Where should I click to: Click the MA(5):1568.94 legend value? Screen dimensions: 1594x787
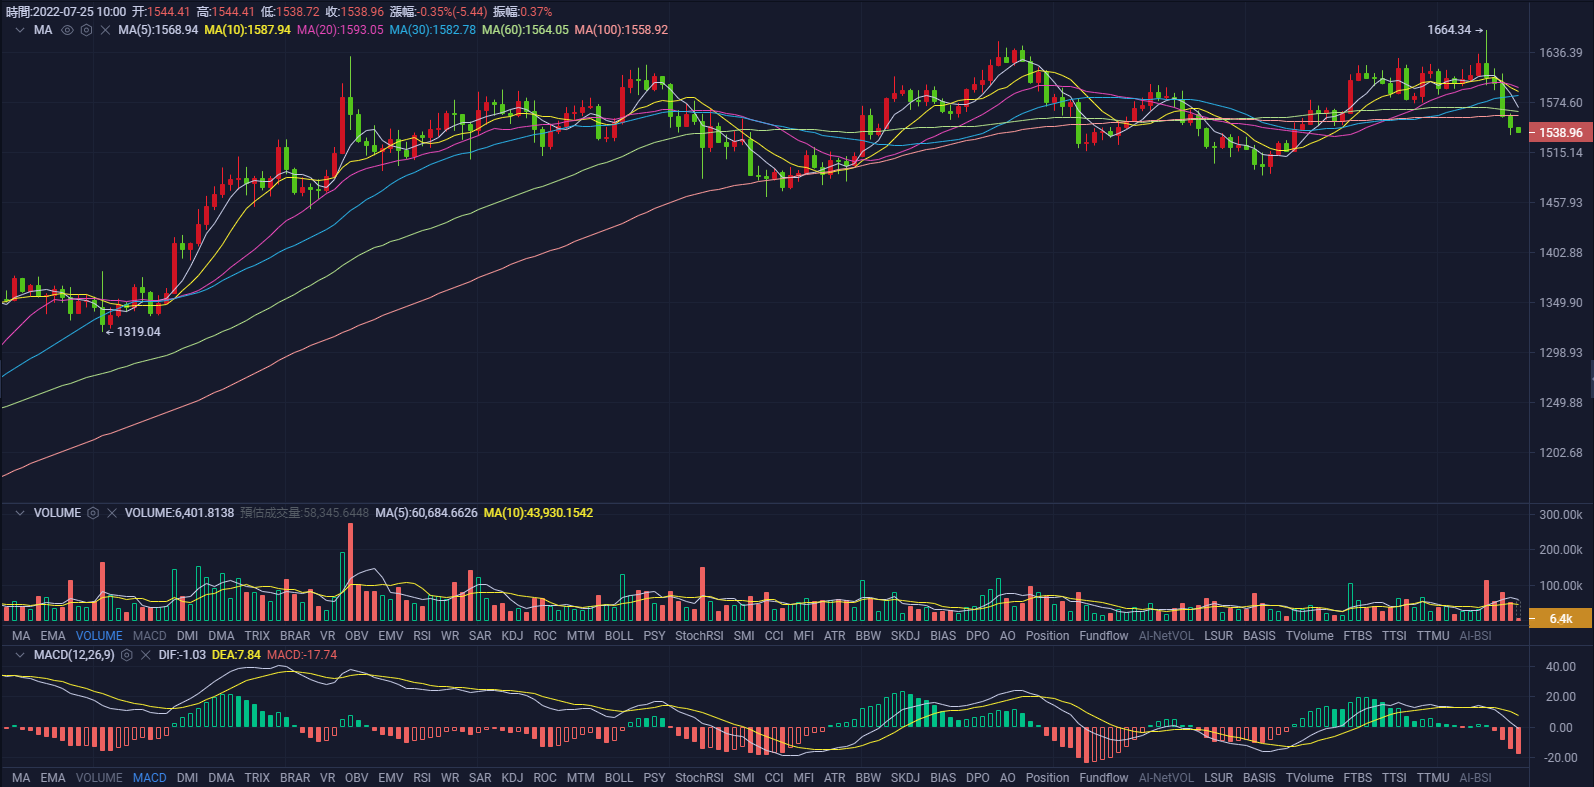[158, 30]
